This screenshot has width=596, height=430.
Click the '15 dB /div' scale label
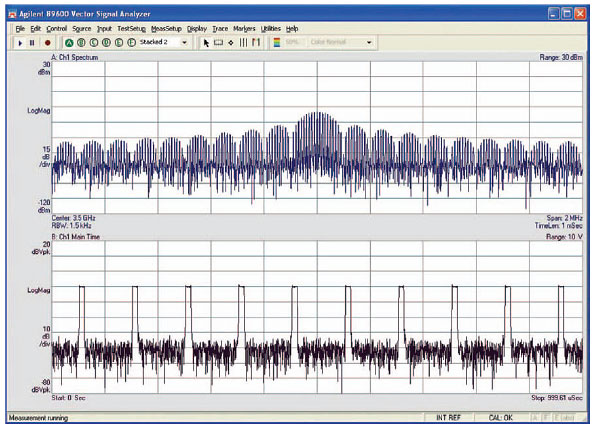coord(45,157)
